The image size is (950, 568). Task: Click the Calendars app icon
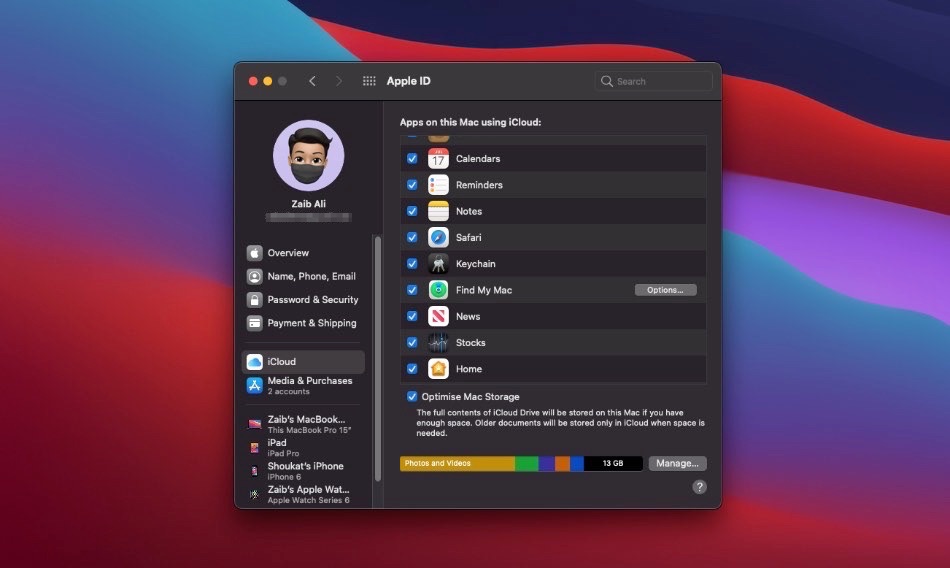(x=438, y=159)
